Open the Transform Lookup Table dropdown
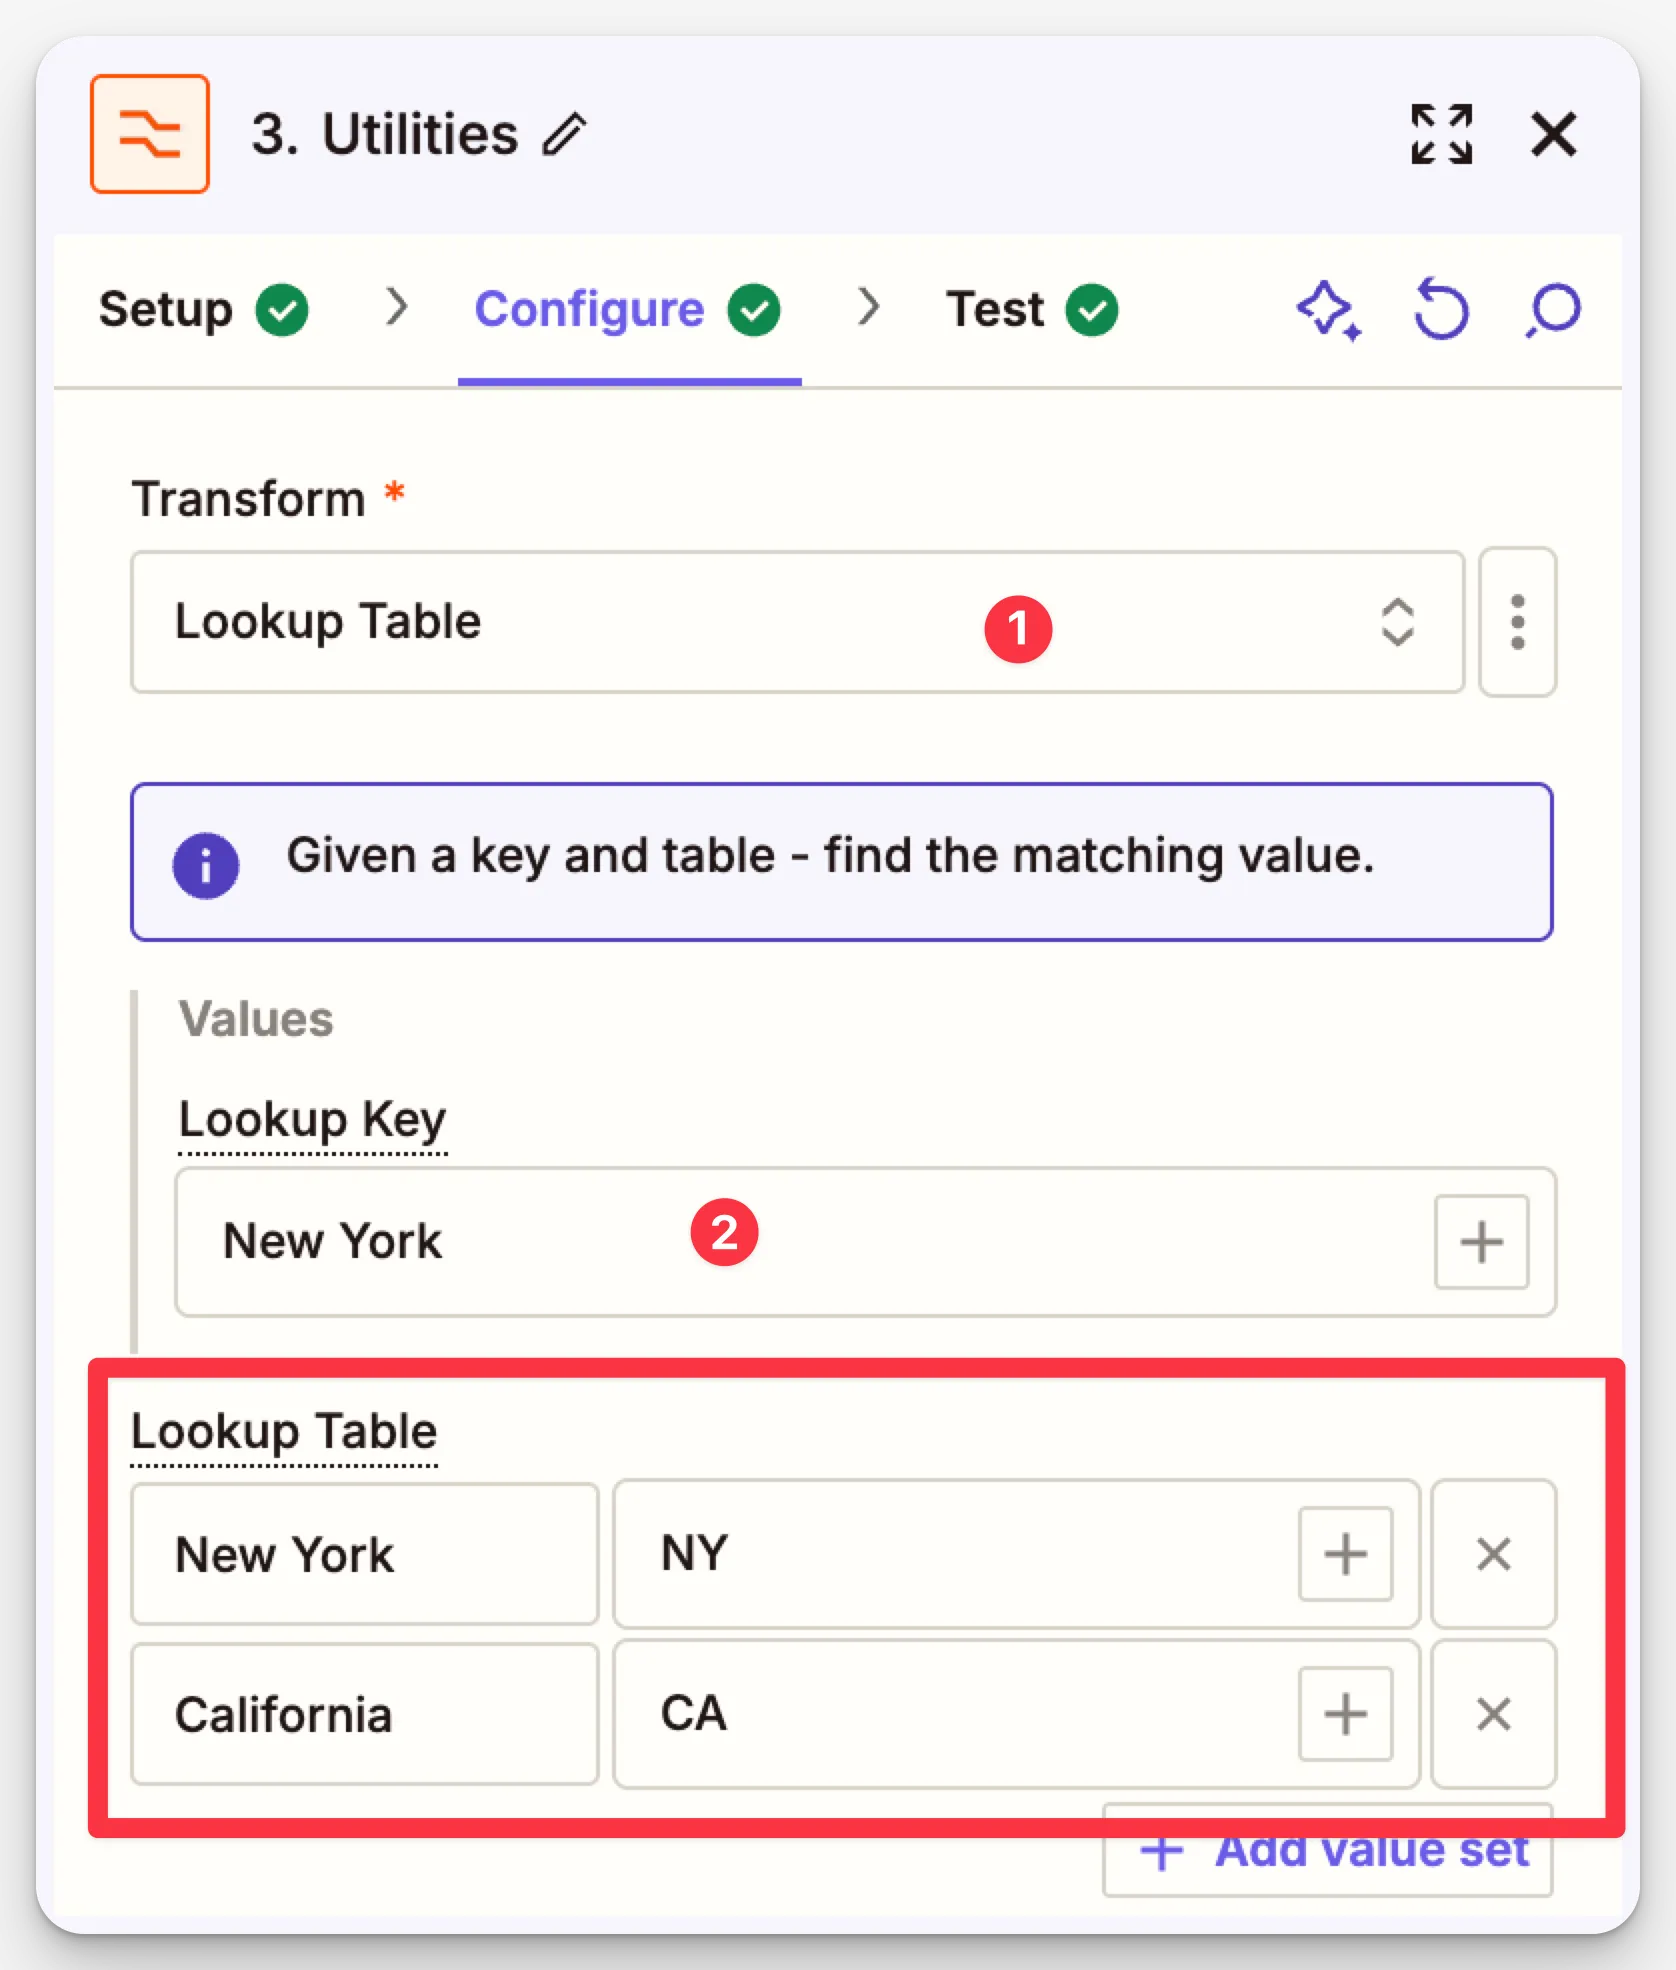The width and height of the screenshot is (1676, 1970). pyautogui.click(x=796, y=622)
